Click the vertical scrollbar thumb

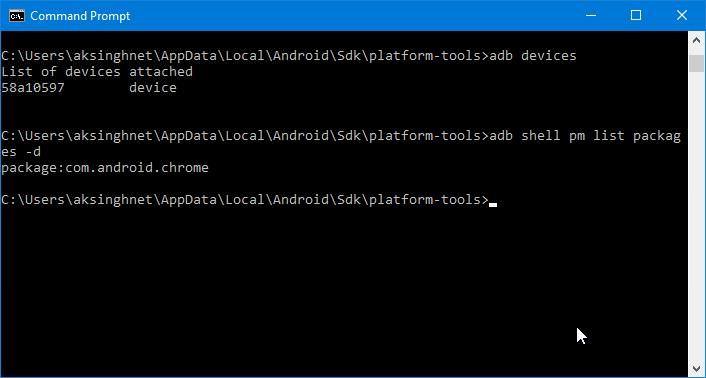pos(696,63)
